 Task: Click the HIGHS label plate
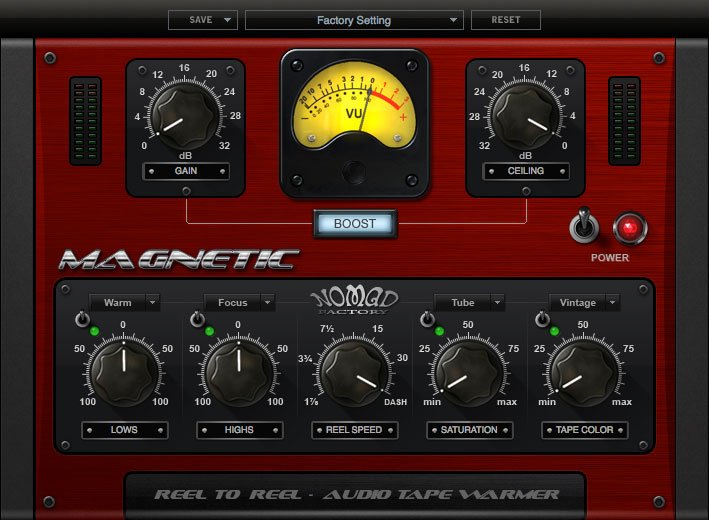(239, 430)
